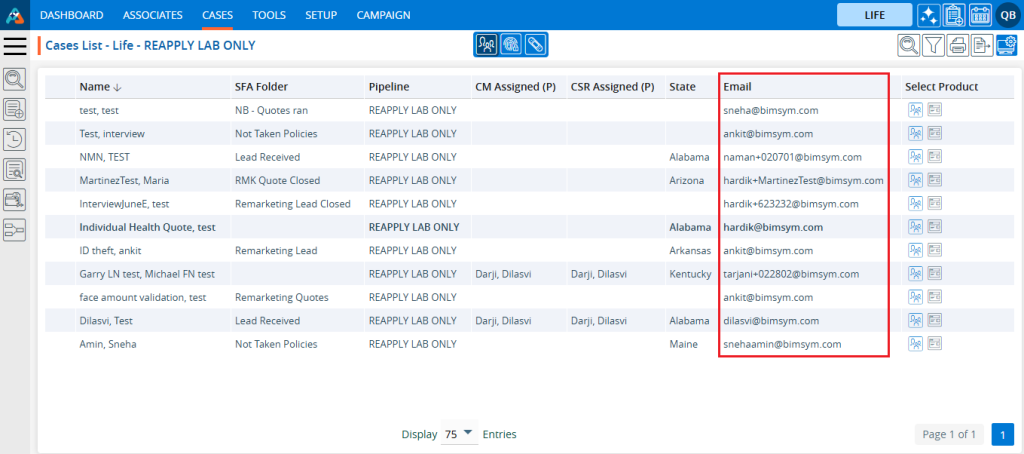Click the history clock icon in left sidebar

pyautogui.click(x=15, y=140)
